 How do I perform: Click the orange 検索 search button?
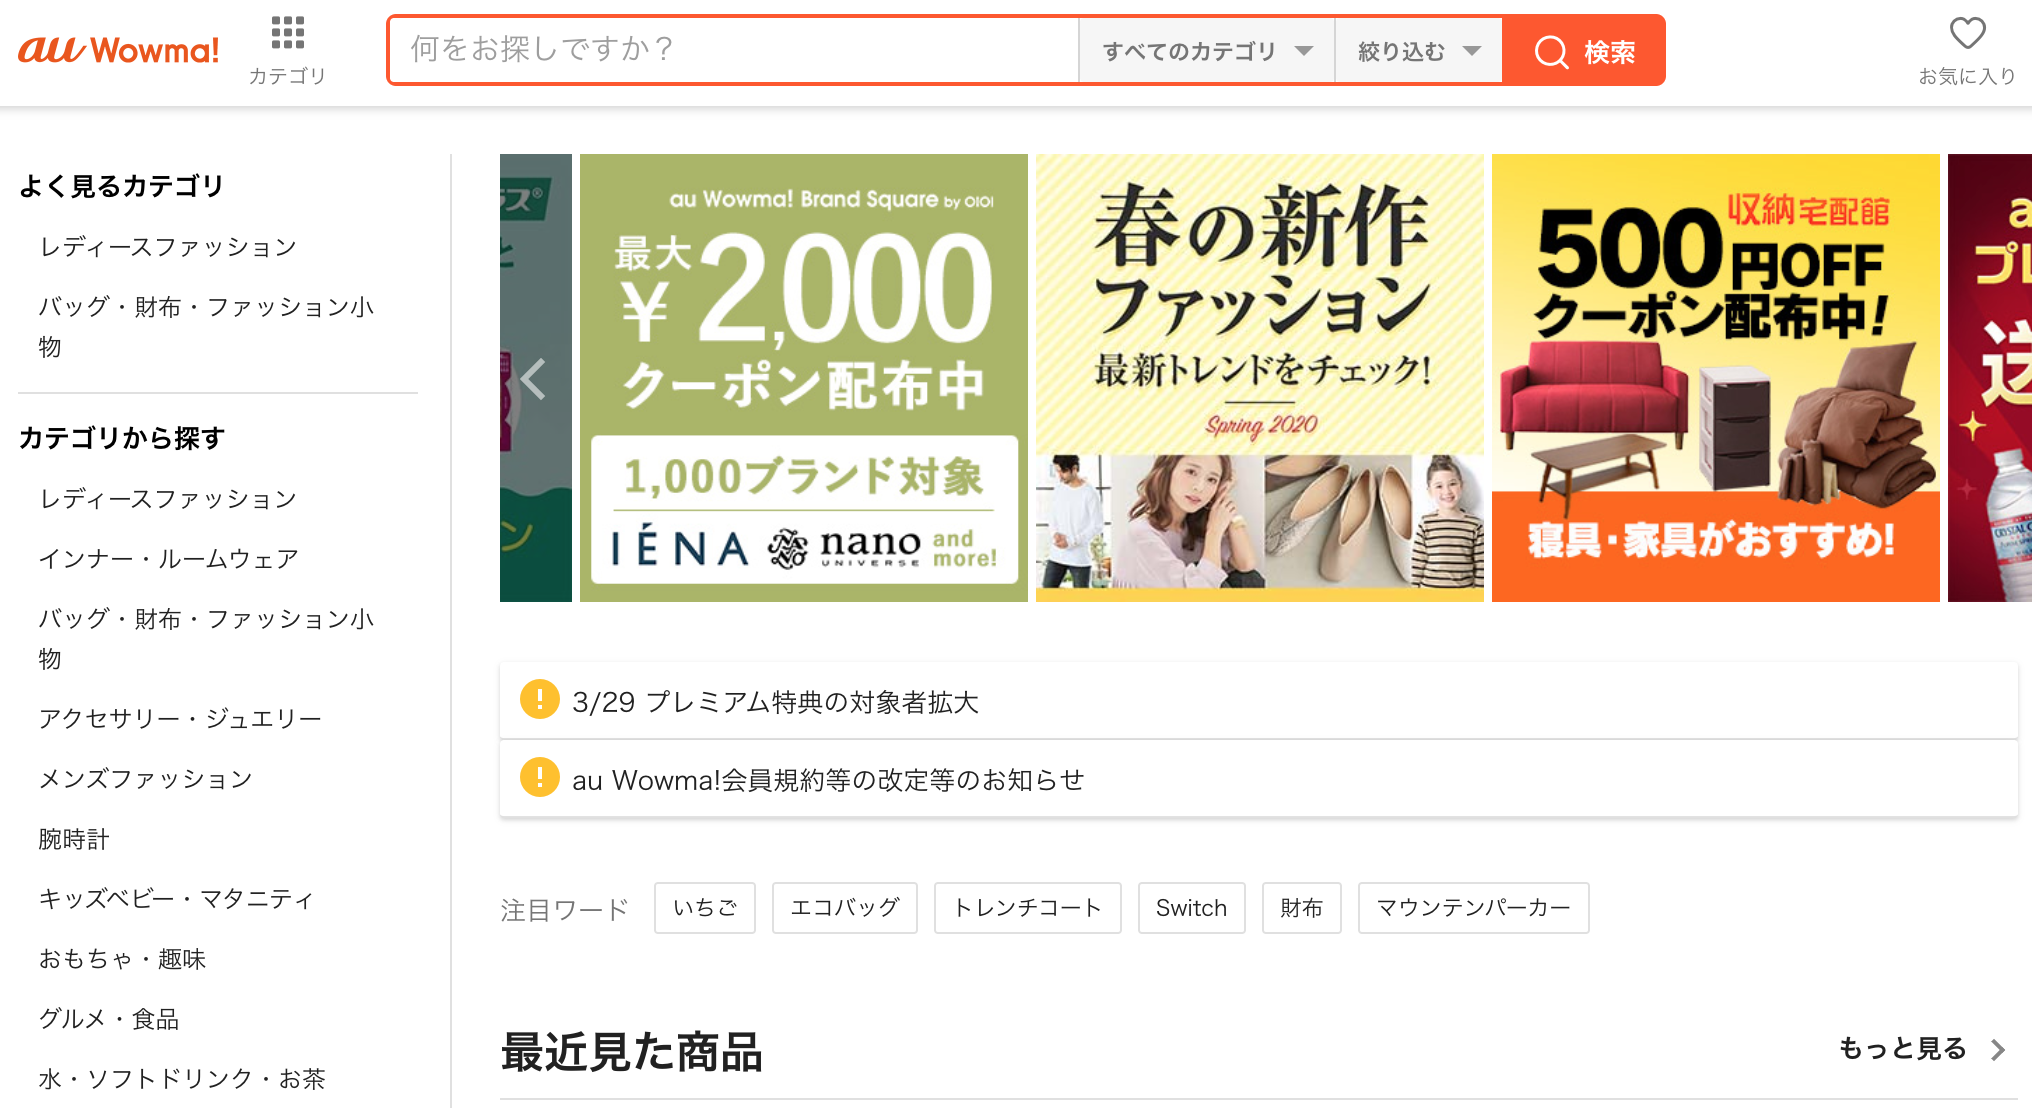[x=1584, y=51]
